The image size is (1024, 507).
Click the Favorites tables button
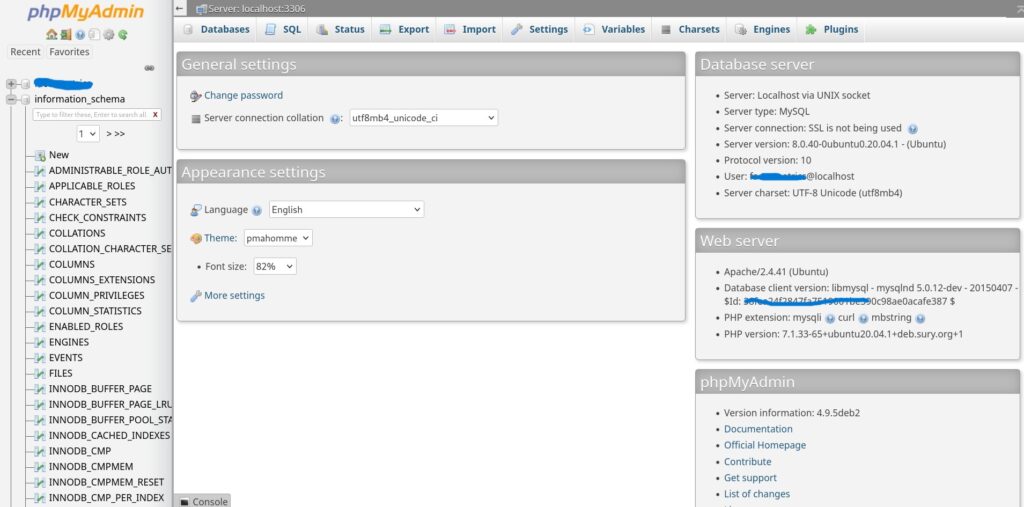click(69, 52)
